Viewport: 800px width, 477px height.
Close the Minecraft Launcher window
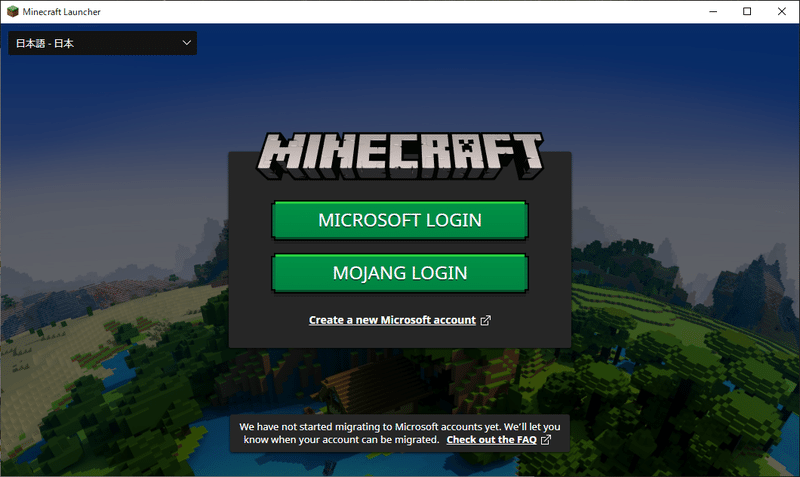click(x=782, y=11)
